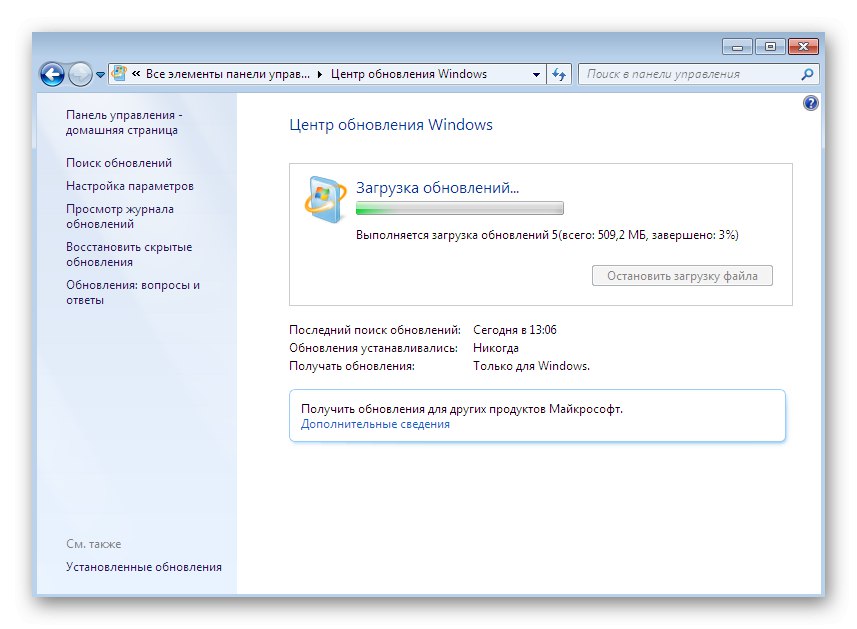Click the download progress bar
The image size is (857, 629).
point(459,207)
